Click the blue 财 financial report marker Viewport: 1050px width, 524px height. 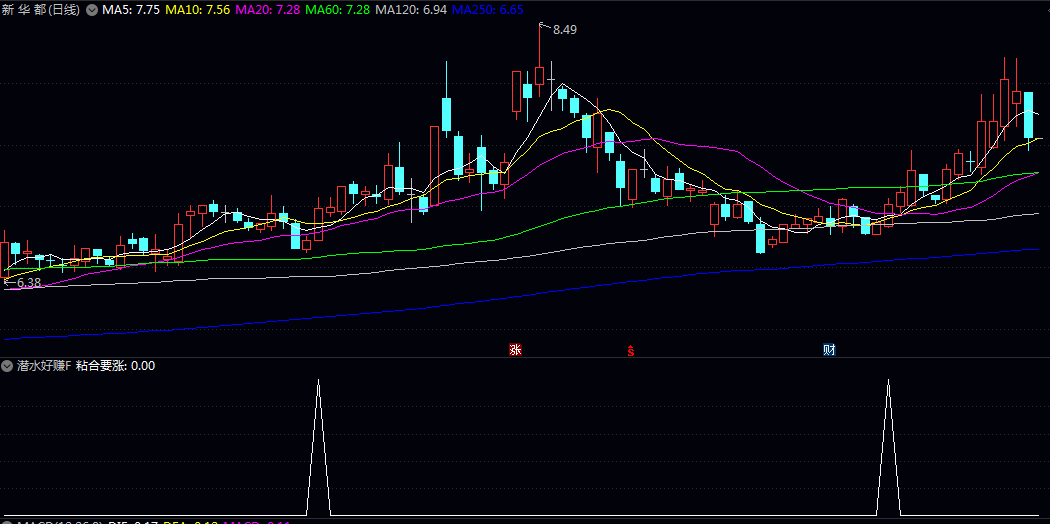829,350
